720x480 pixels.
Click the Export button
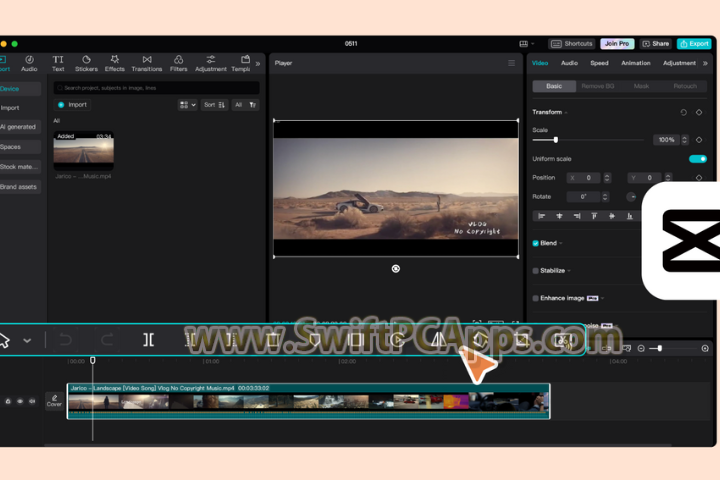pos(694,44)
